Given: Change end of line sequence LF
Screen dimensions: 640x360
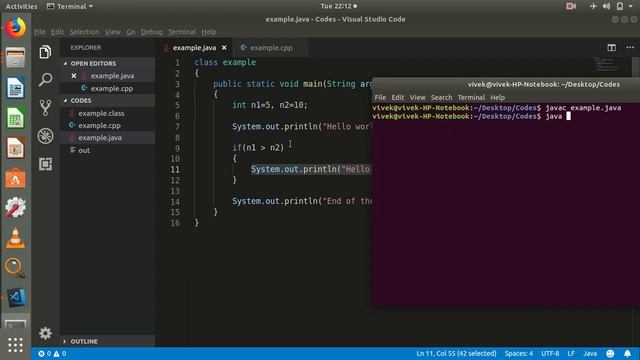Looking at the screenshot, I should coord(571,353).
